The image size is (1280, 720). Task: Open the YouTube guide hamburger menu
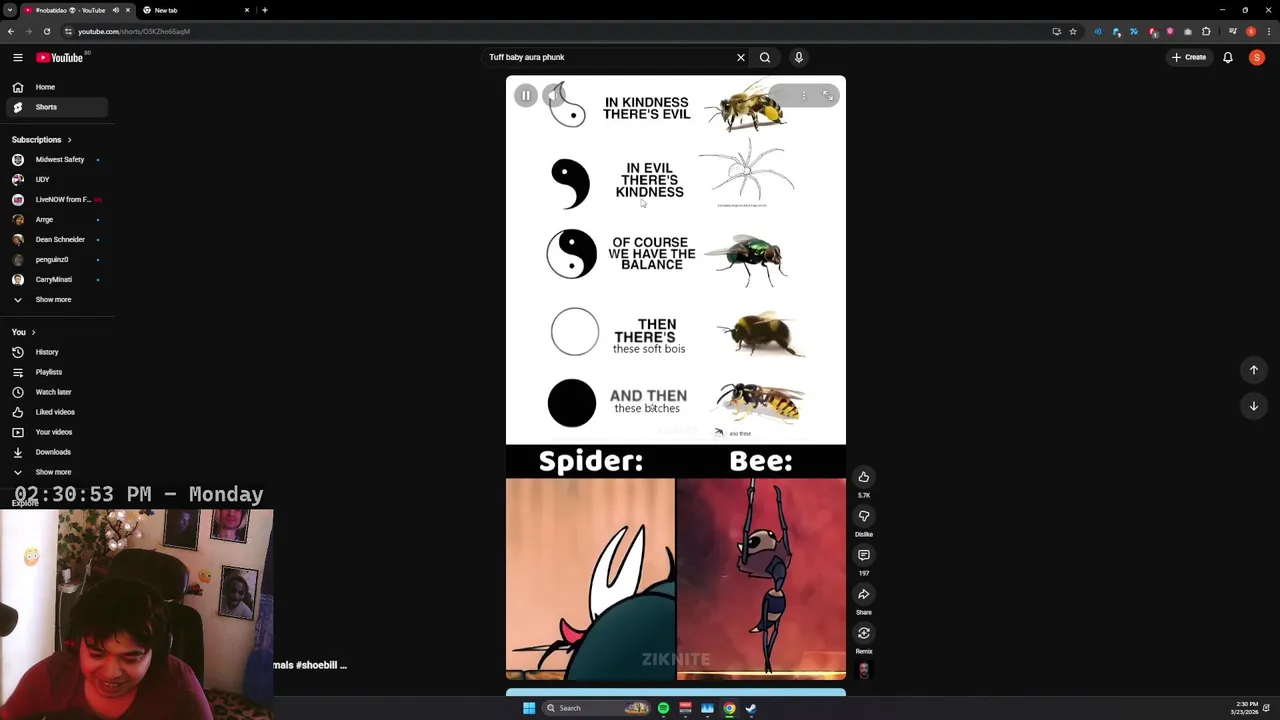(17, 57)
